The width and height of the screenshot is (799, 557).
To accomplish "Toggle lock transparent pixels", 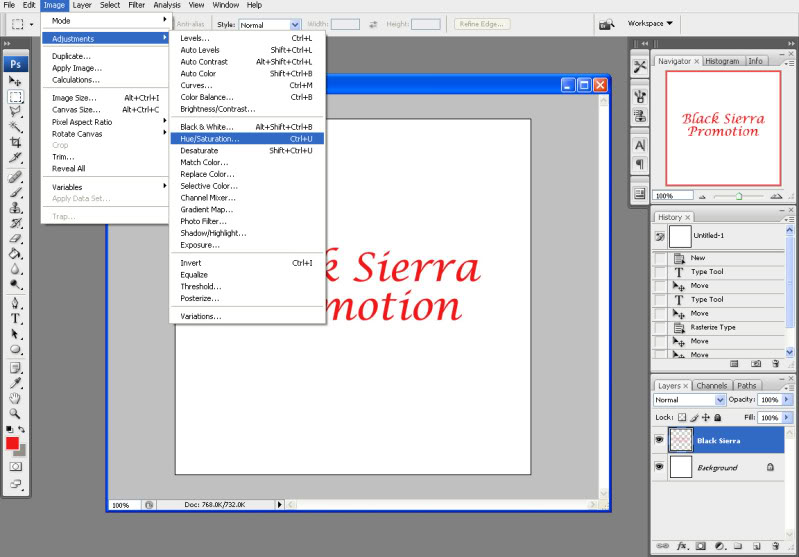I will click(x=682, y=417).
